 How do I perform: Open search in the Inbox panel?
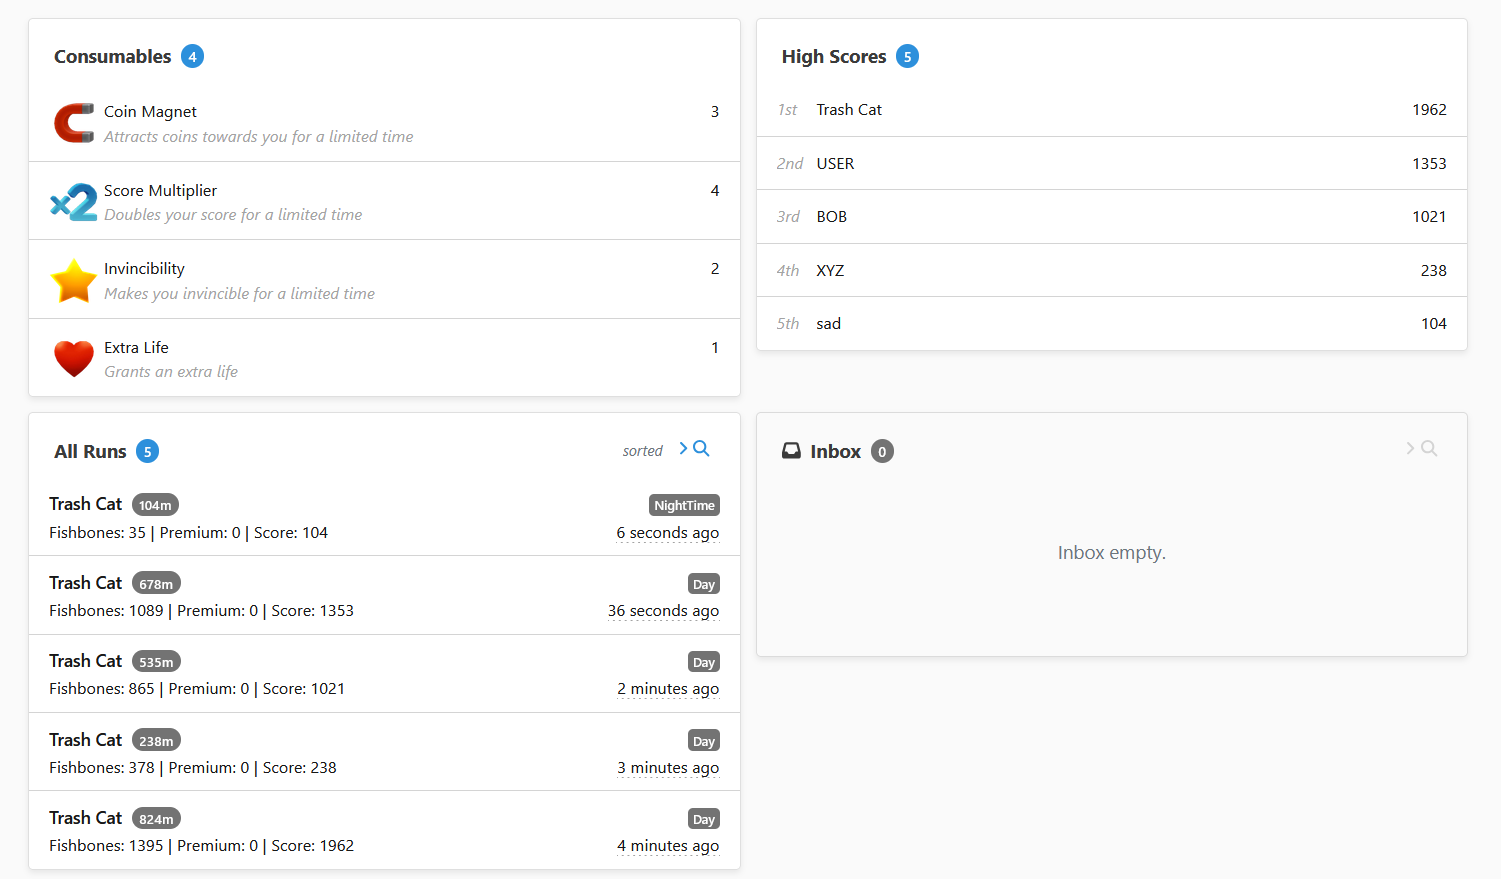1428,448
